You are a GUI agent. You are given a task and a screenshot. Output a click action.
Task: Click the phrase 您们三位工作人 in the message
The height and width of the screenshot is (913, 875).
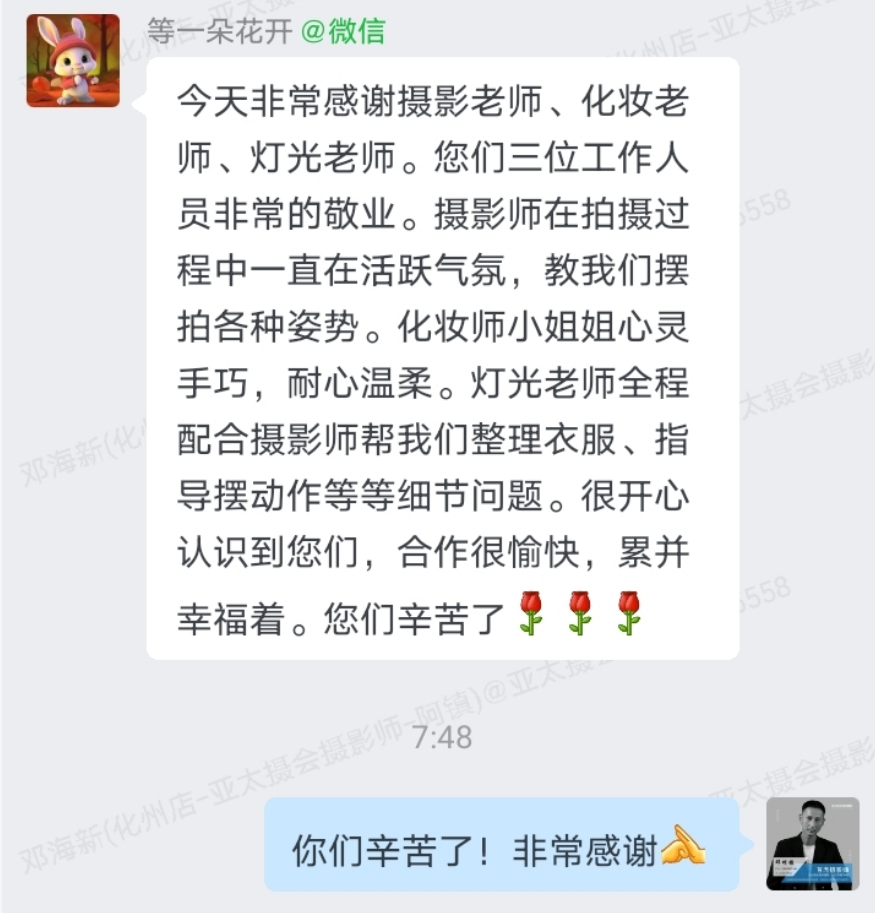[562, 157]
